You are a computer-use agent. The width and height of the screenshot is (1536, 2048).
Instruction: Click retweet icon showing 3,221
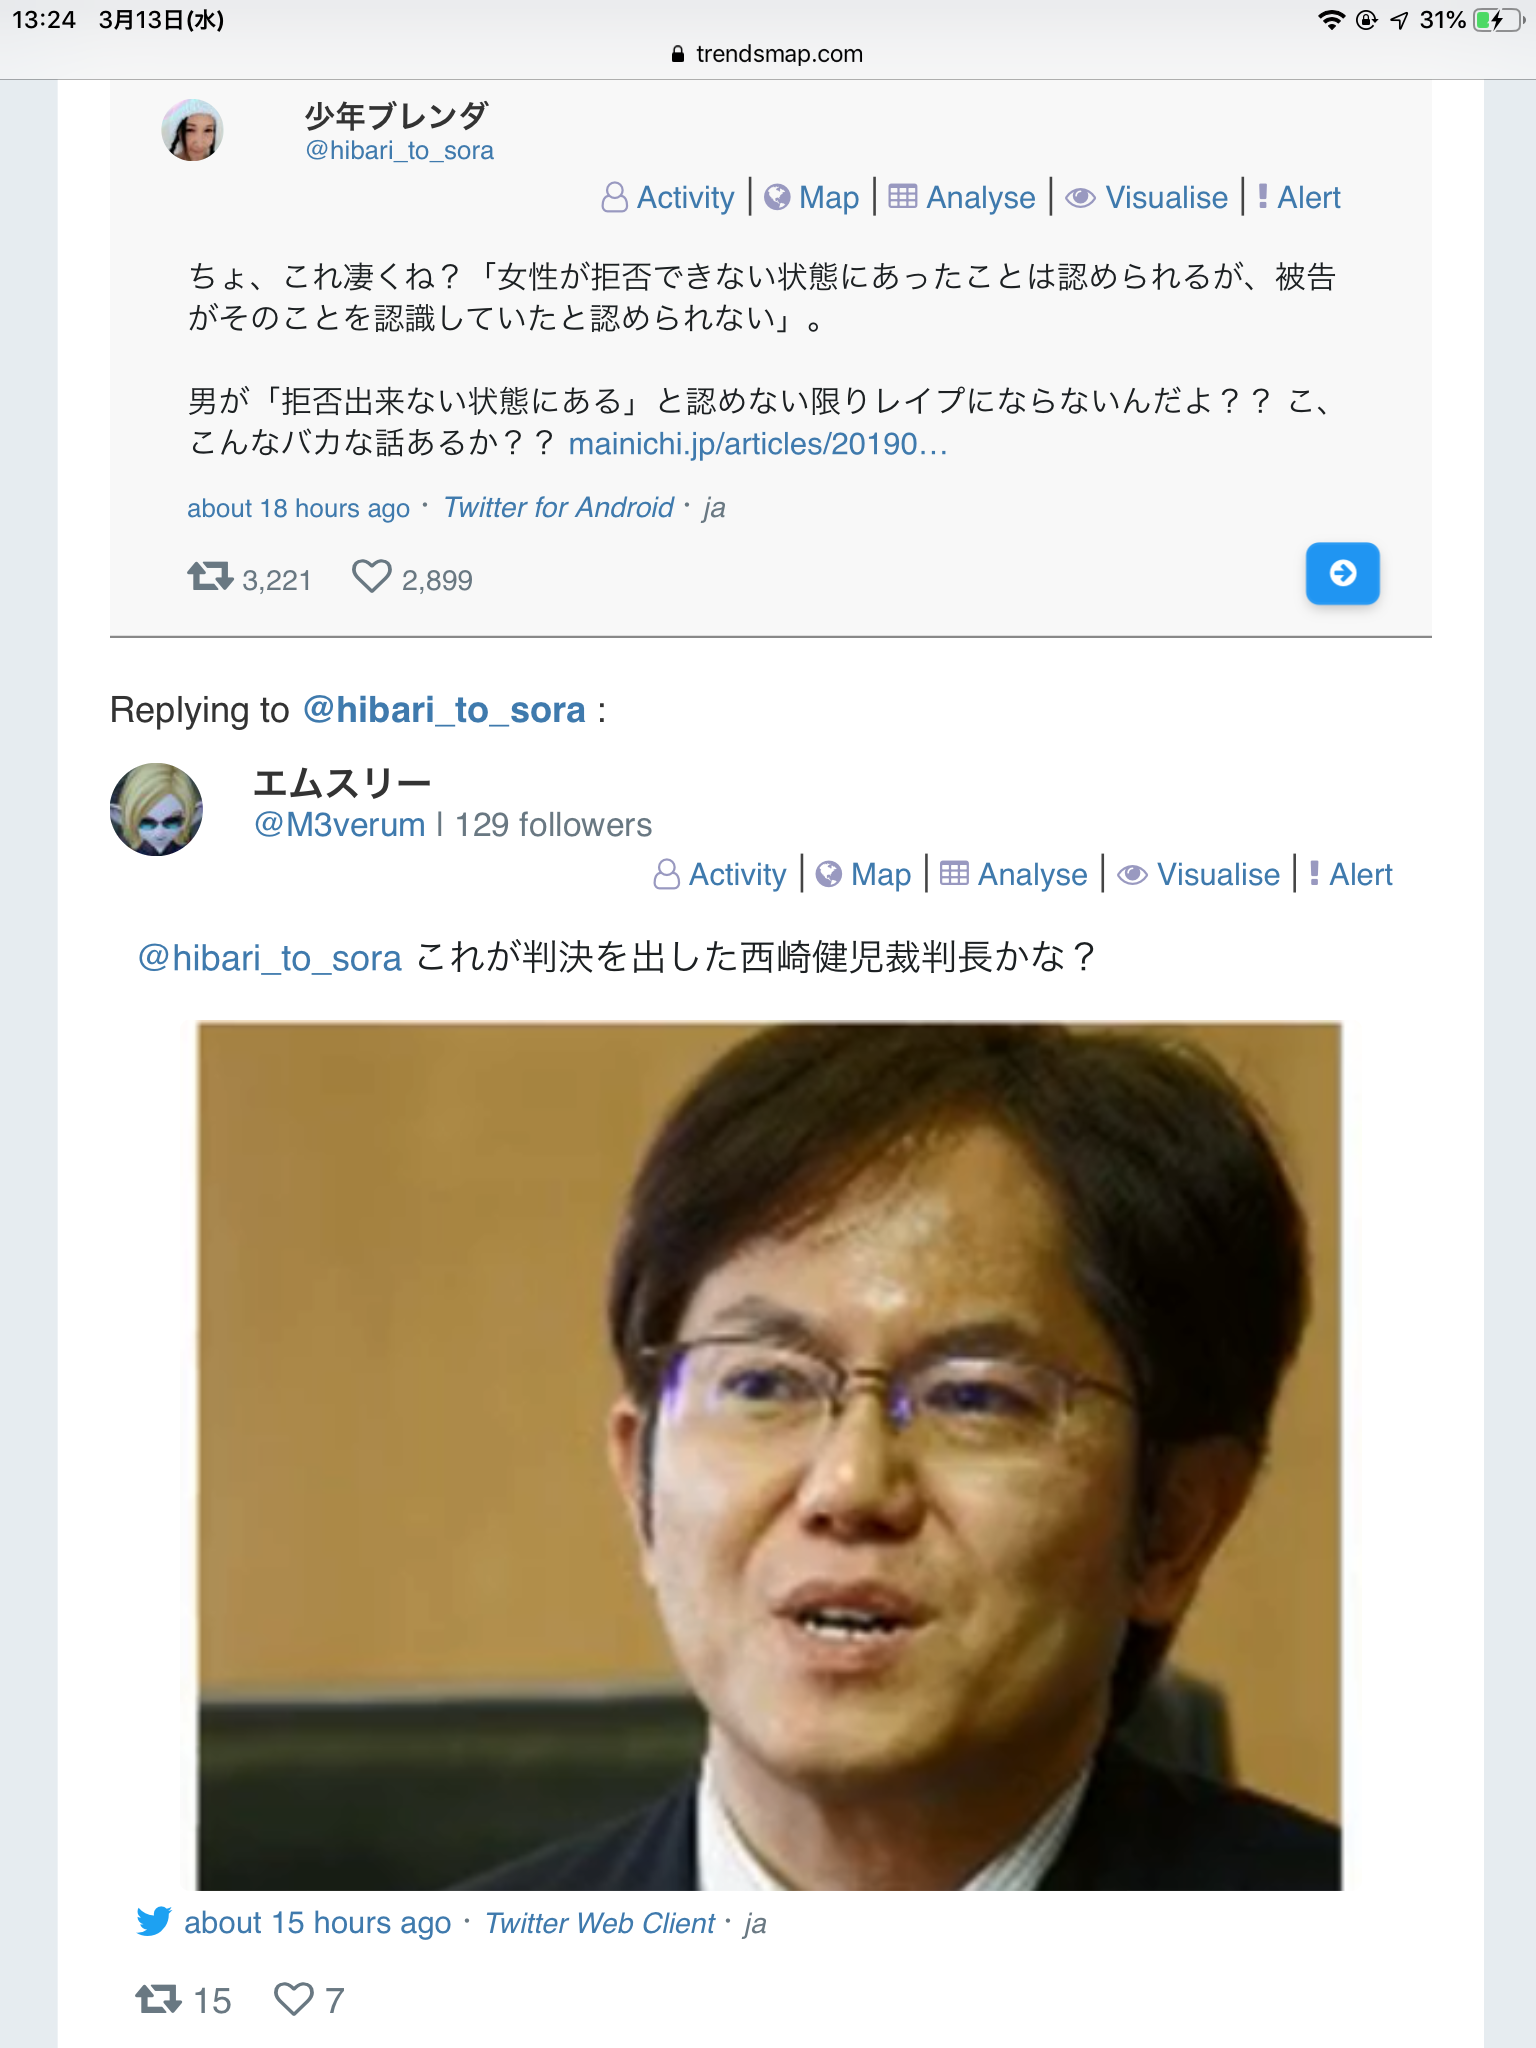210,576
